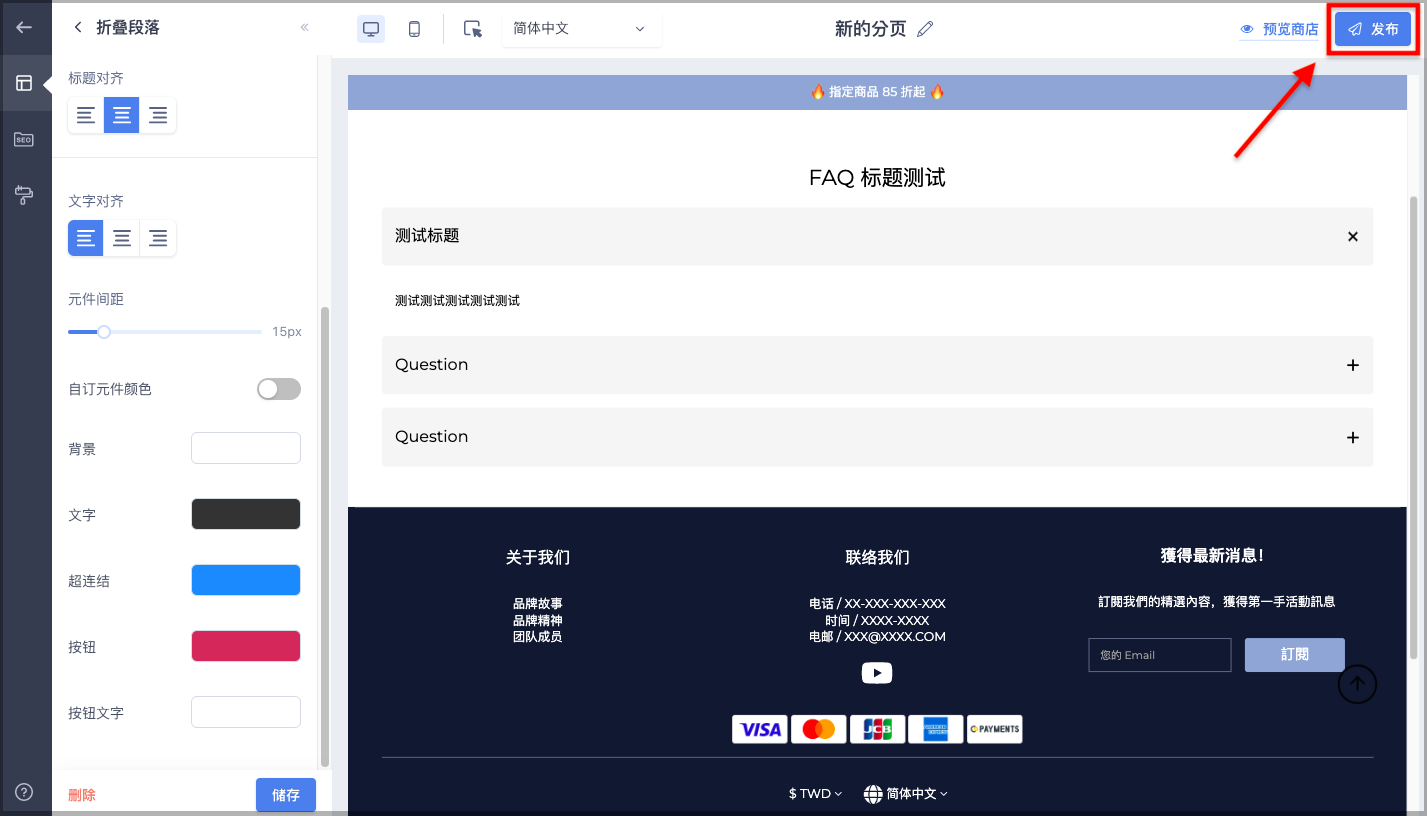This screenshot has height=816, width=1427.
Task: Open the 超连结 color swatch
Action: pyautogui.click(x=246, y=580)
